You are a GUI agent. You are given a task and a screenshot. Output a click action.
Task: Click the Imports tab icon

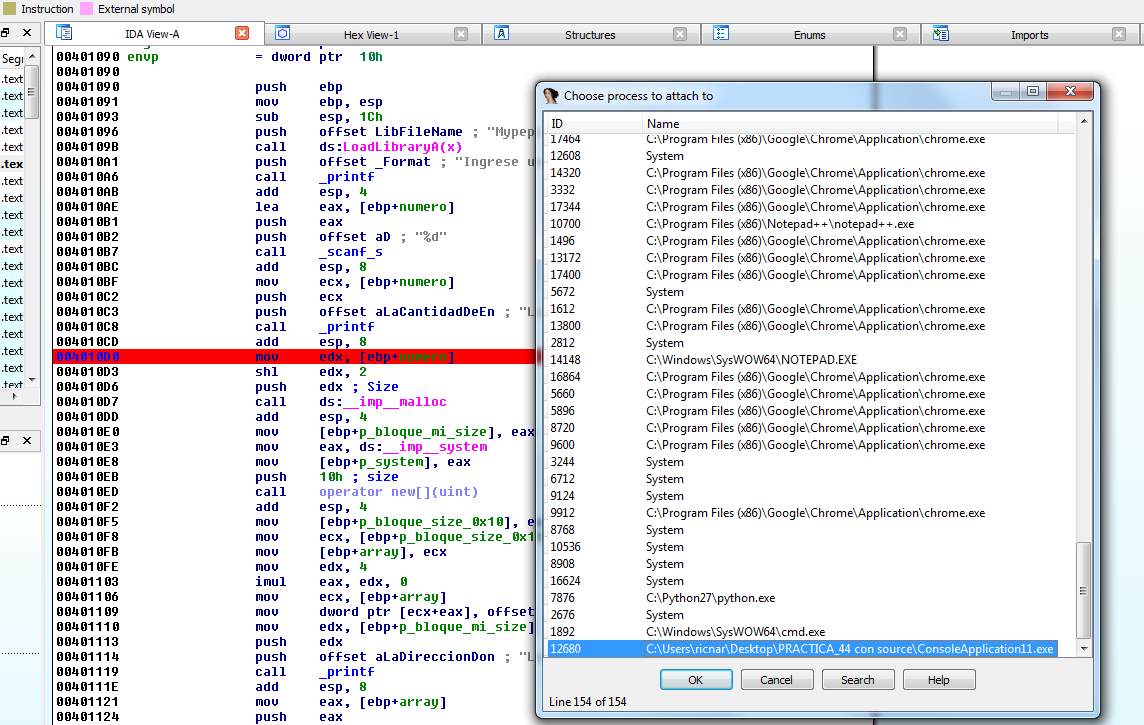pyautogui.click(x=940, y=34)
